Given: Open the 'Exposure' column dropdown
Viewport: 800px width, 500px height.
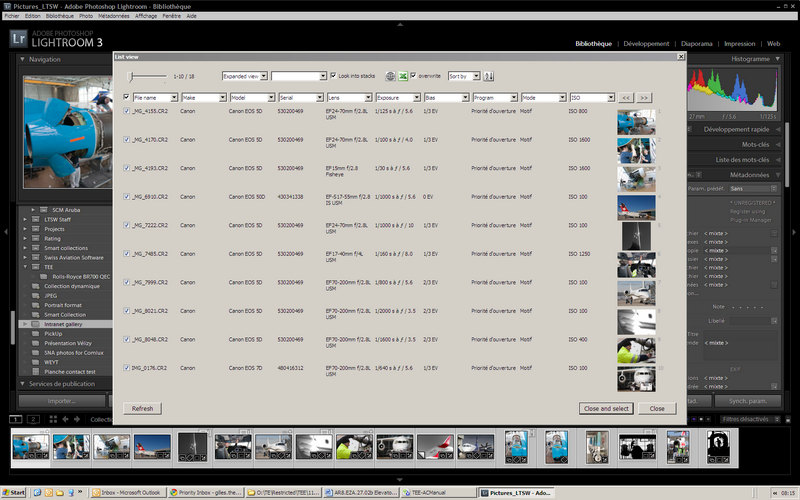Looking at the screenshot, I should (398, 97).
